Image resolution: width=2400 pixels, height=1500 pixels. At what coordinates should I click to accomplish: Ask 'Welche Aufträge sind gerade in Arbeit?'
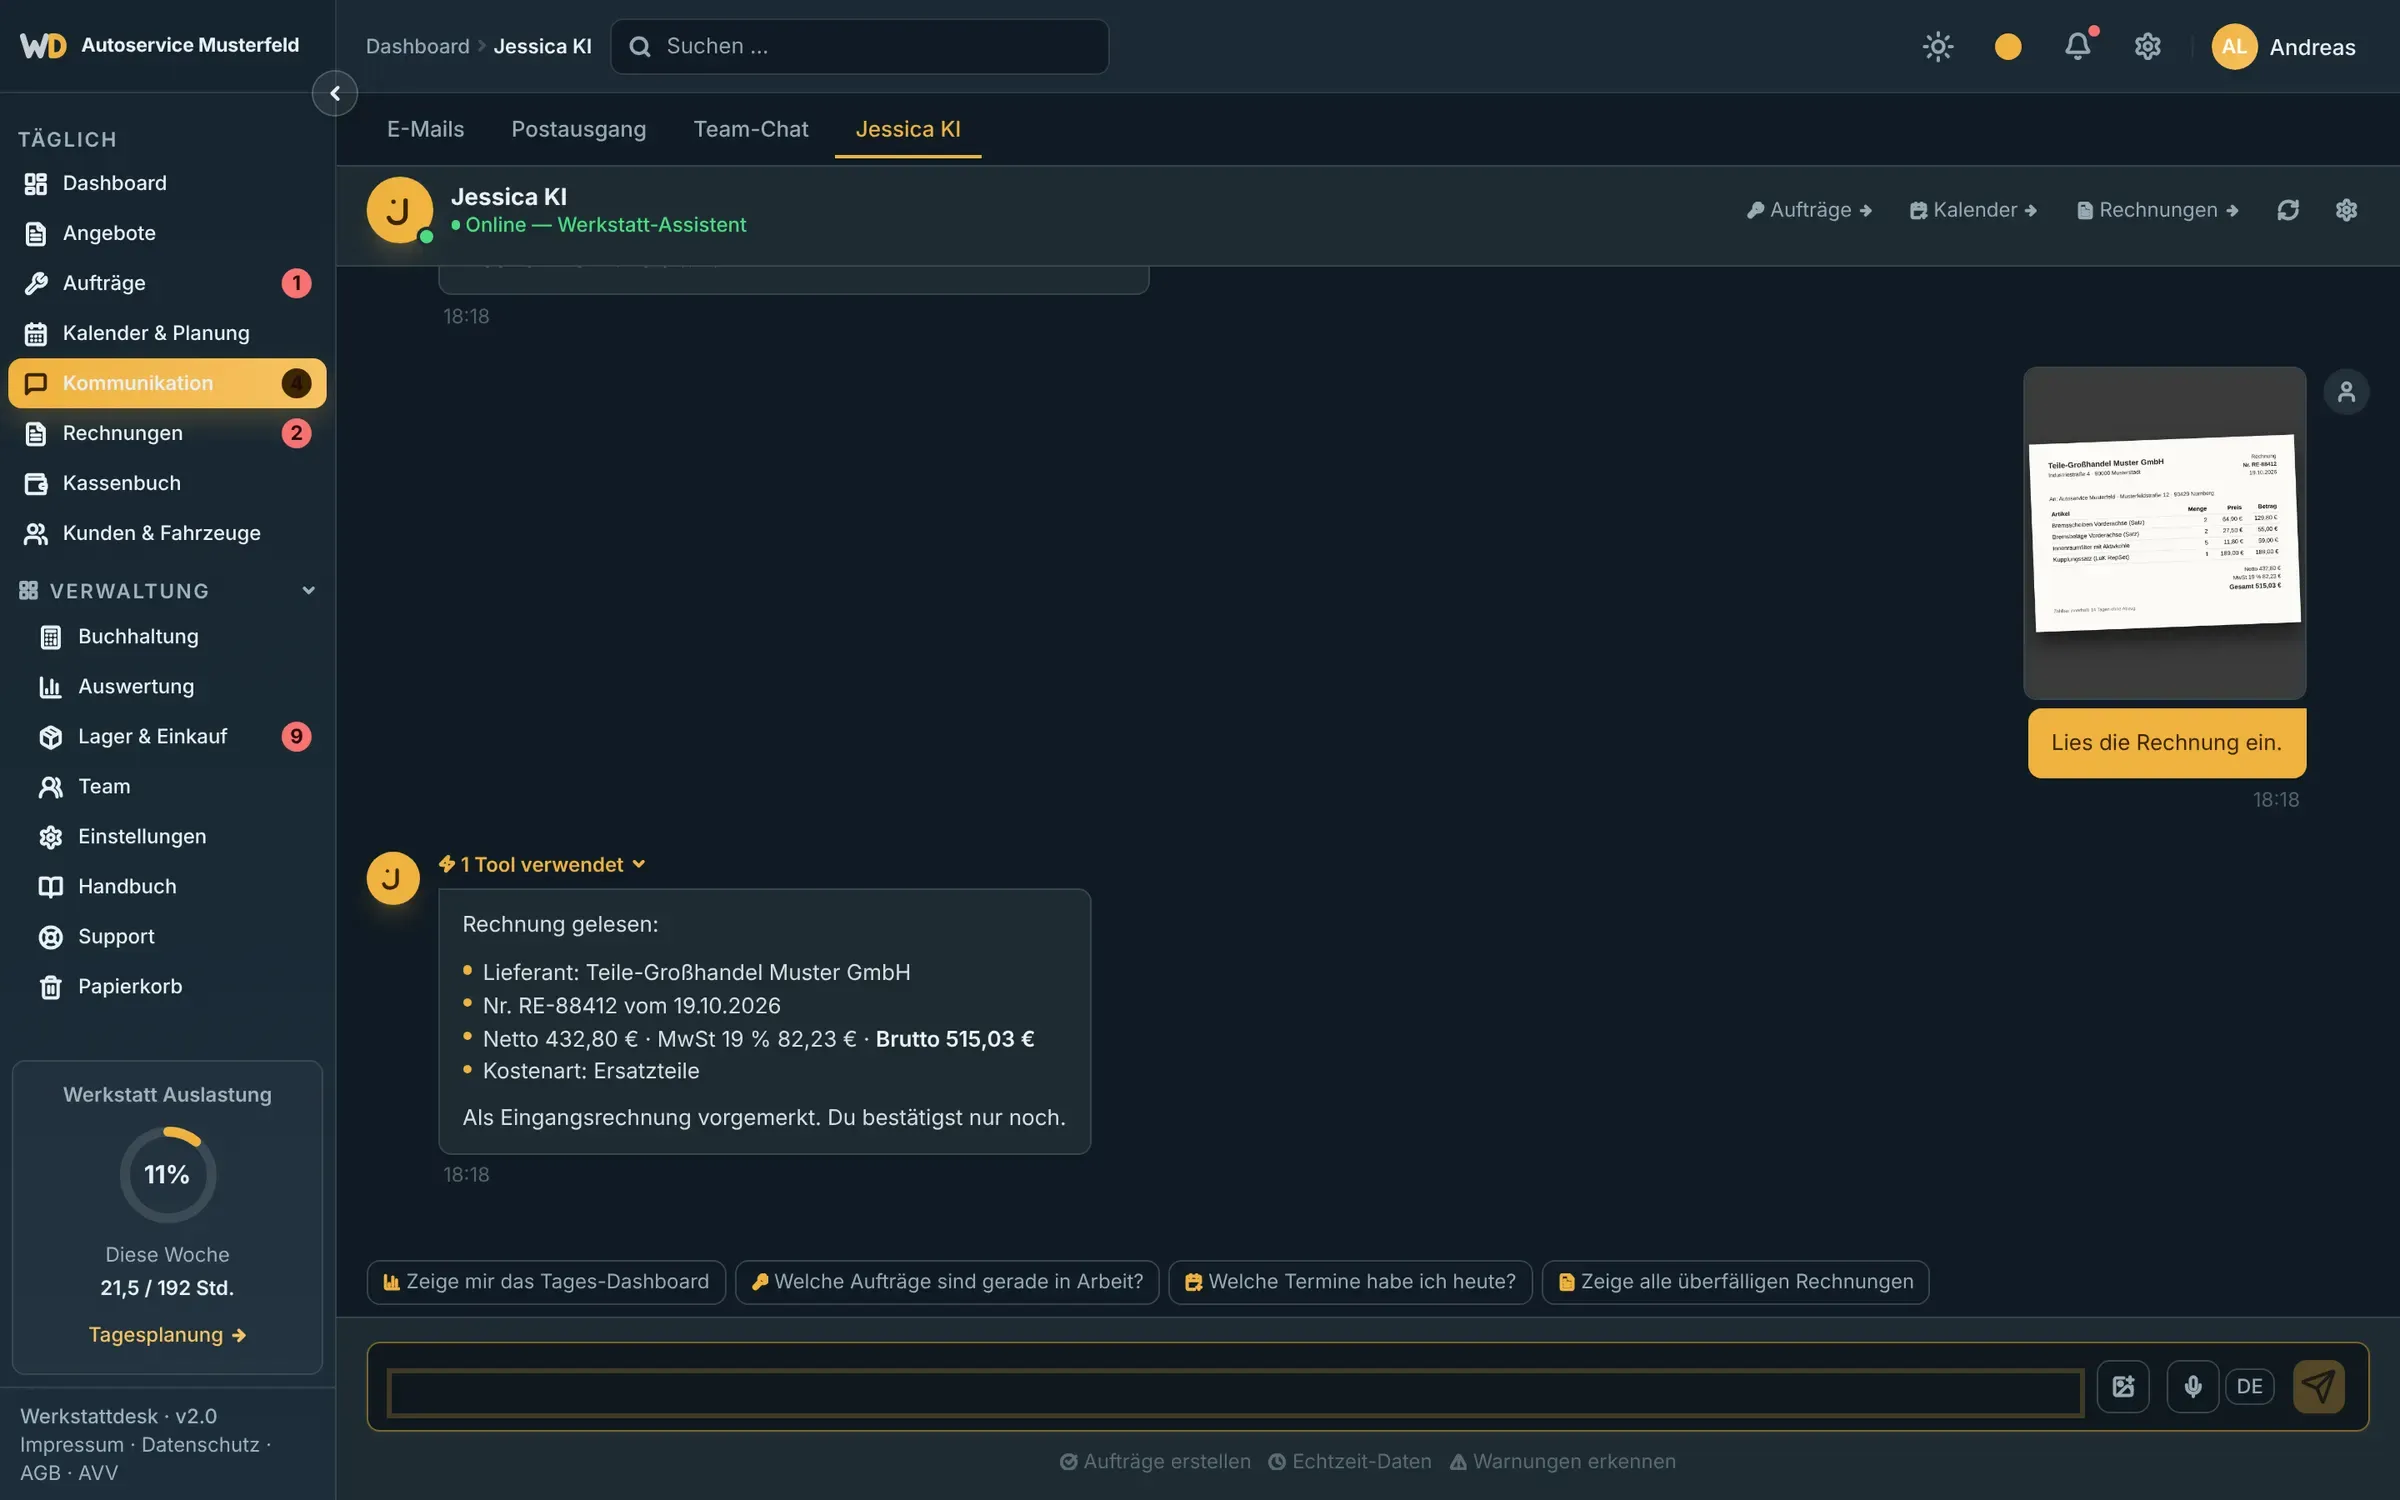tap(947, 1282)
